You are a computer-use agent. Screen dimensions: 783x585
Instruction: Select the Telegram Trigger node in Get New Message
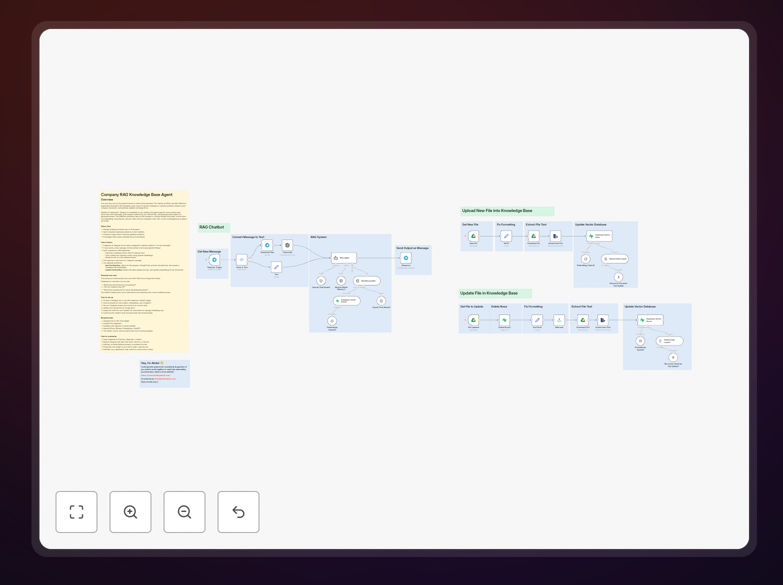[215, 260]
